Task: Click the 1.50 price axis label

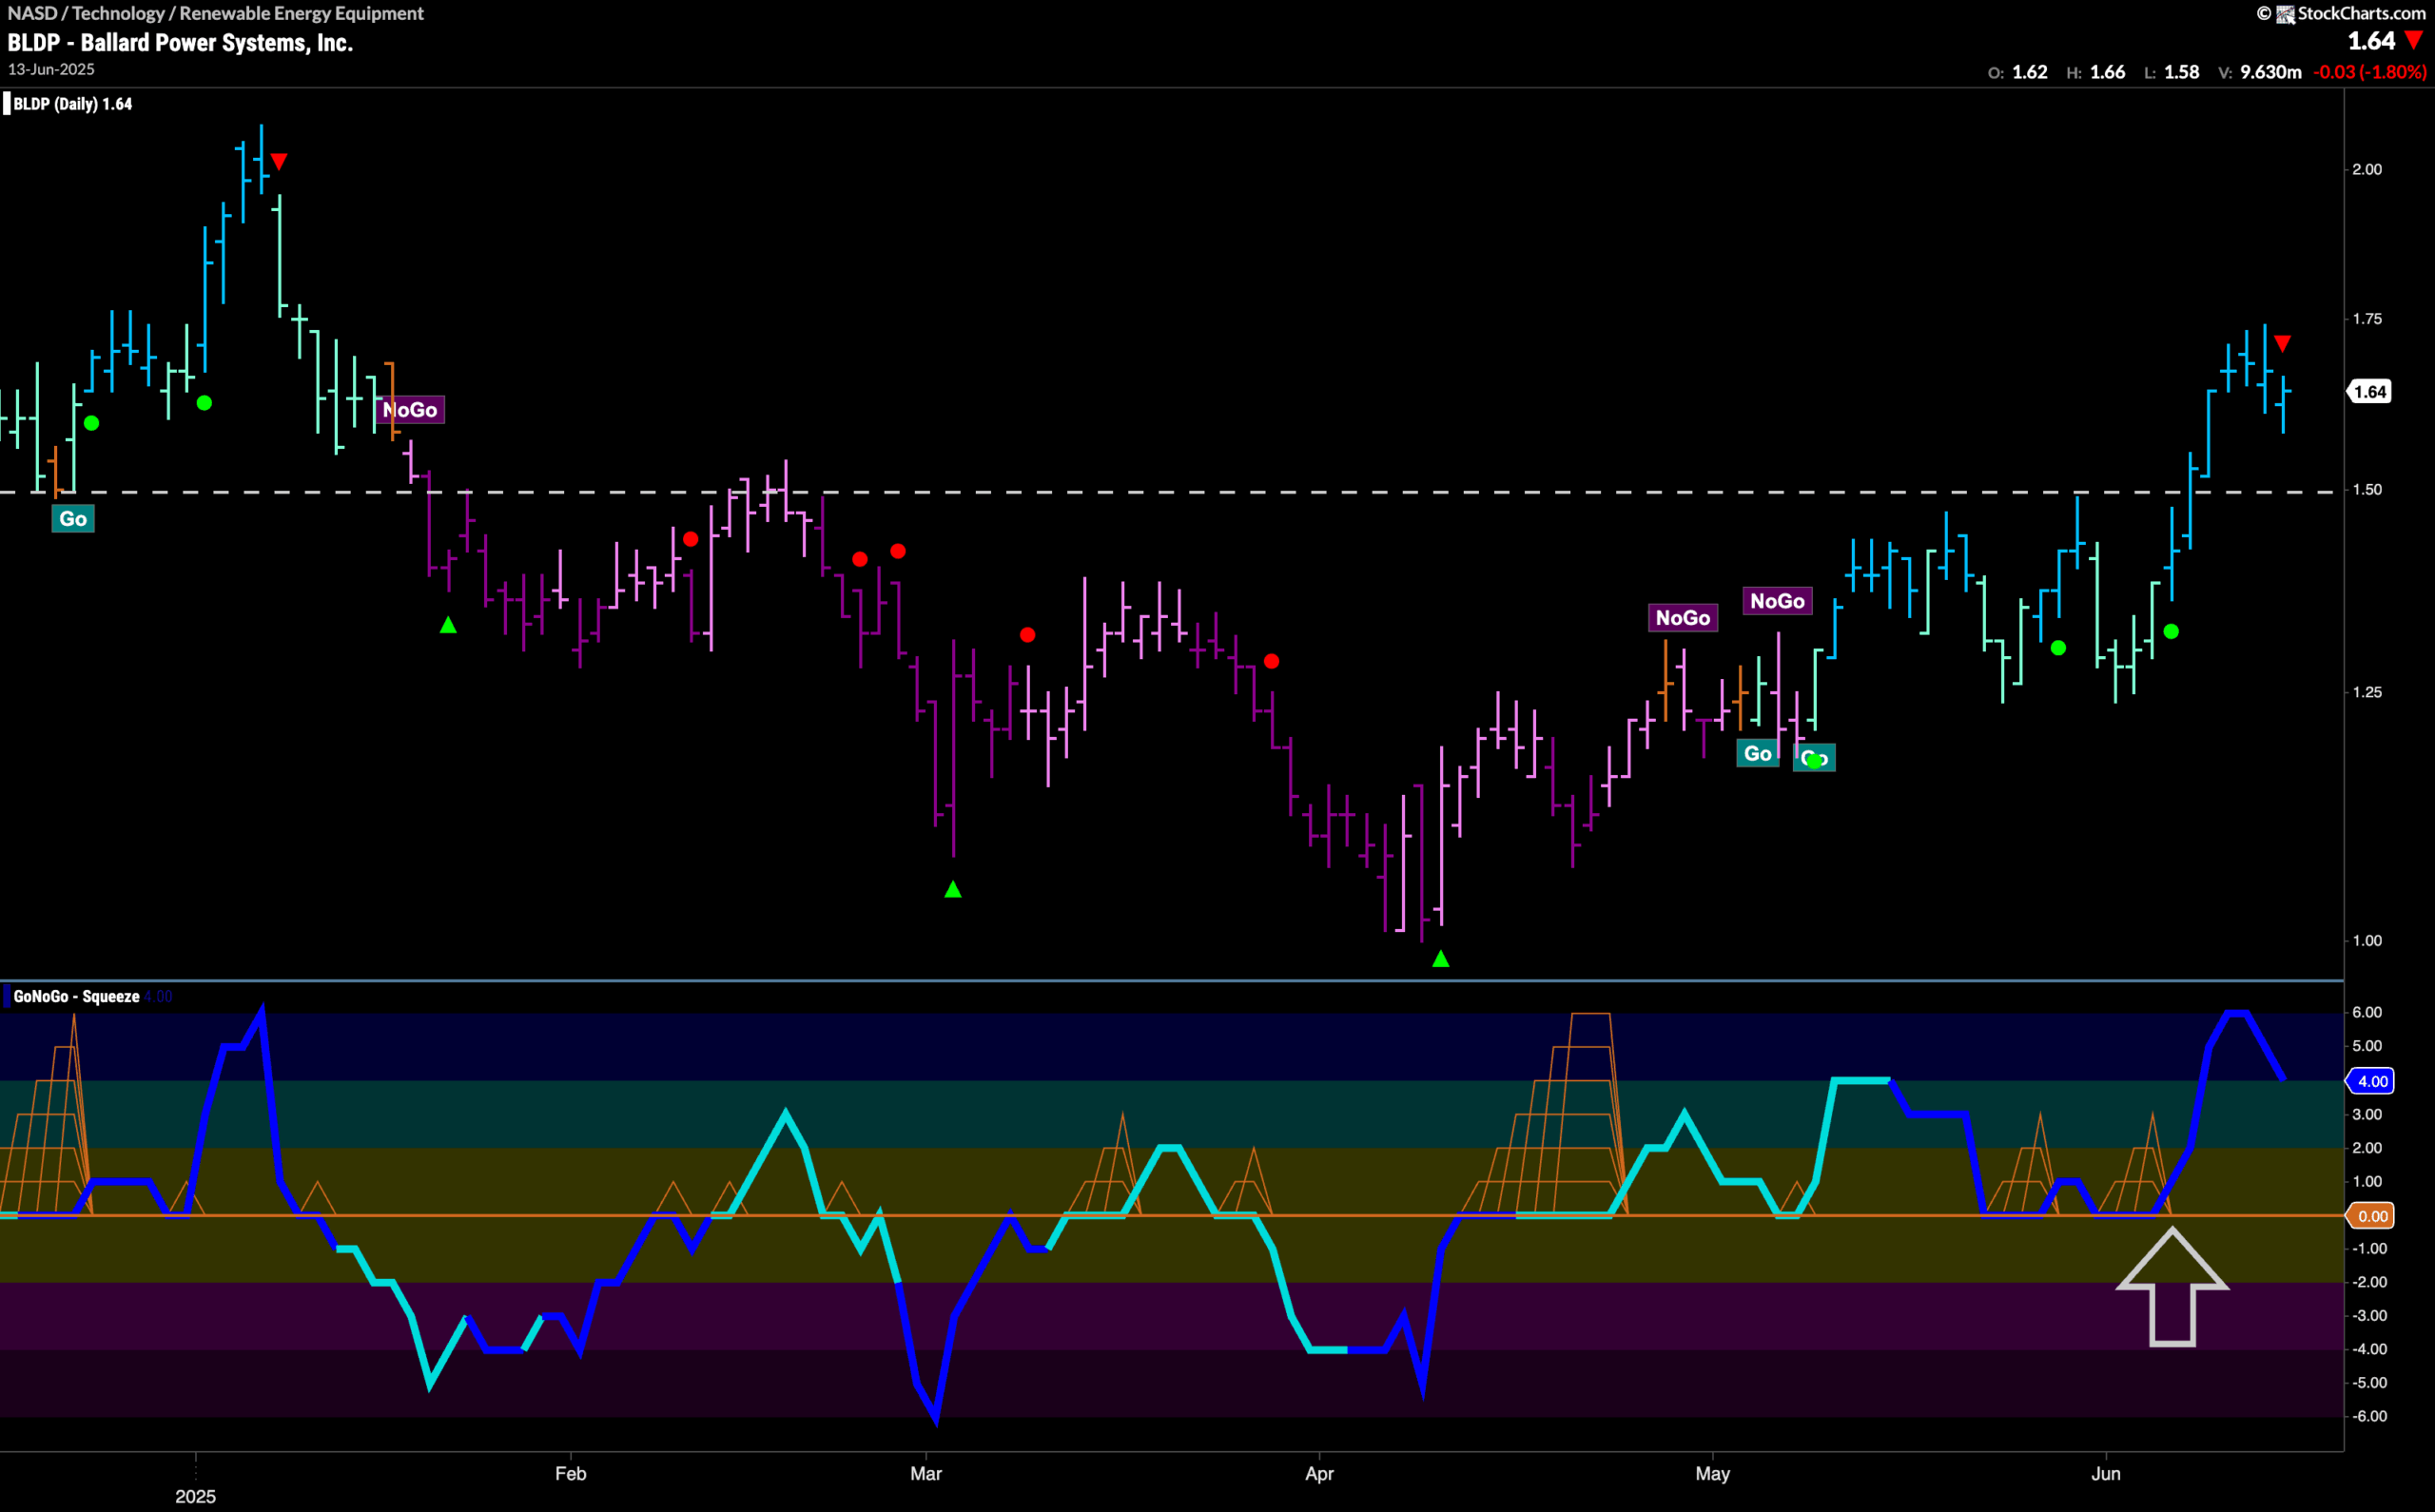Action: [2367, 489]
